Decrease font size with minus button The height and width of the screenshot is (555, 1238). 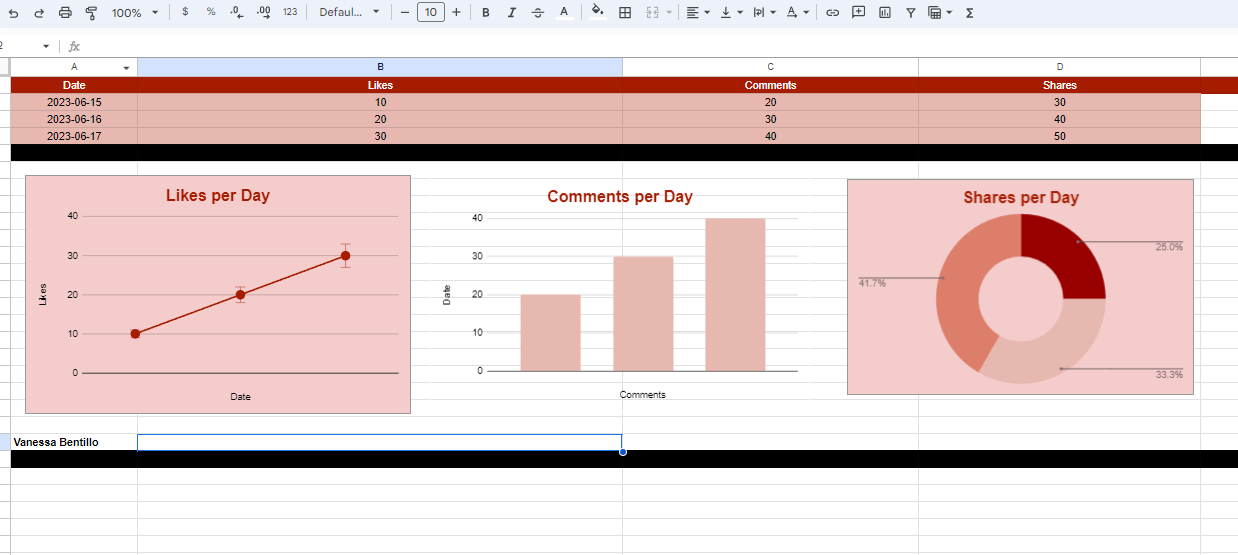point(404,12)
